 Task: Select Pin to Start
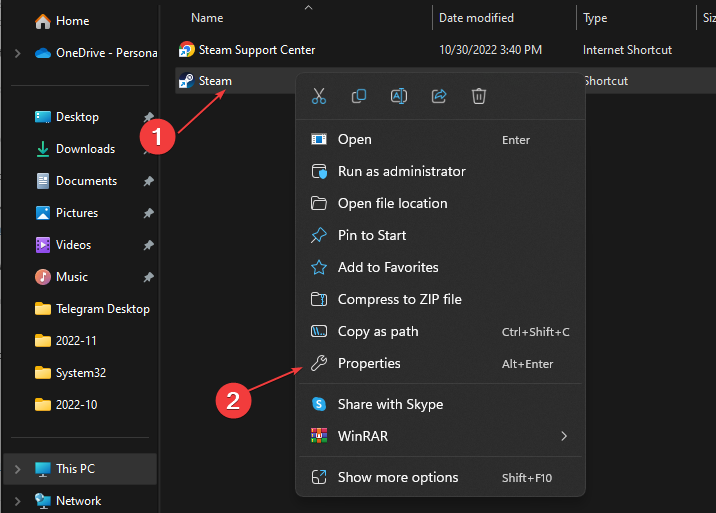[441, 235]
